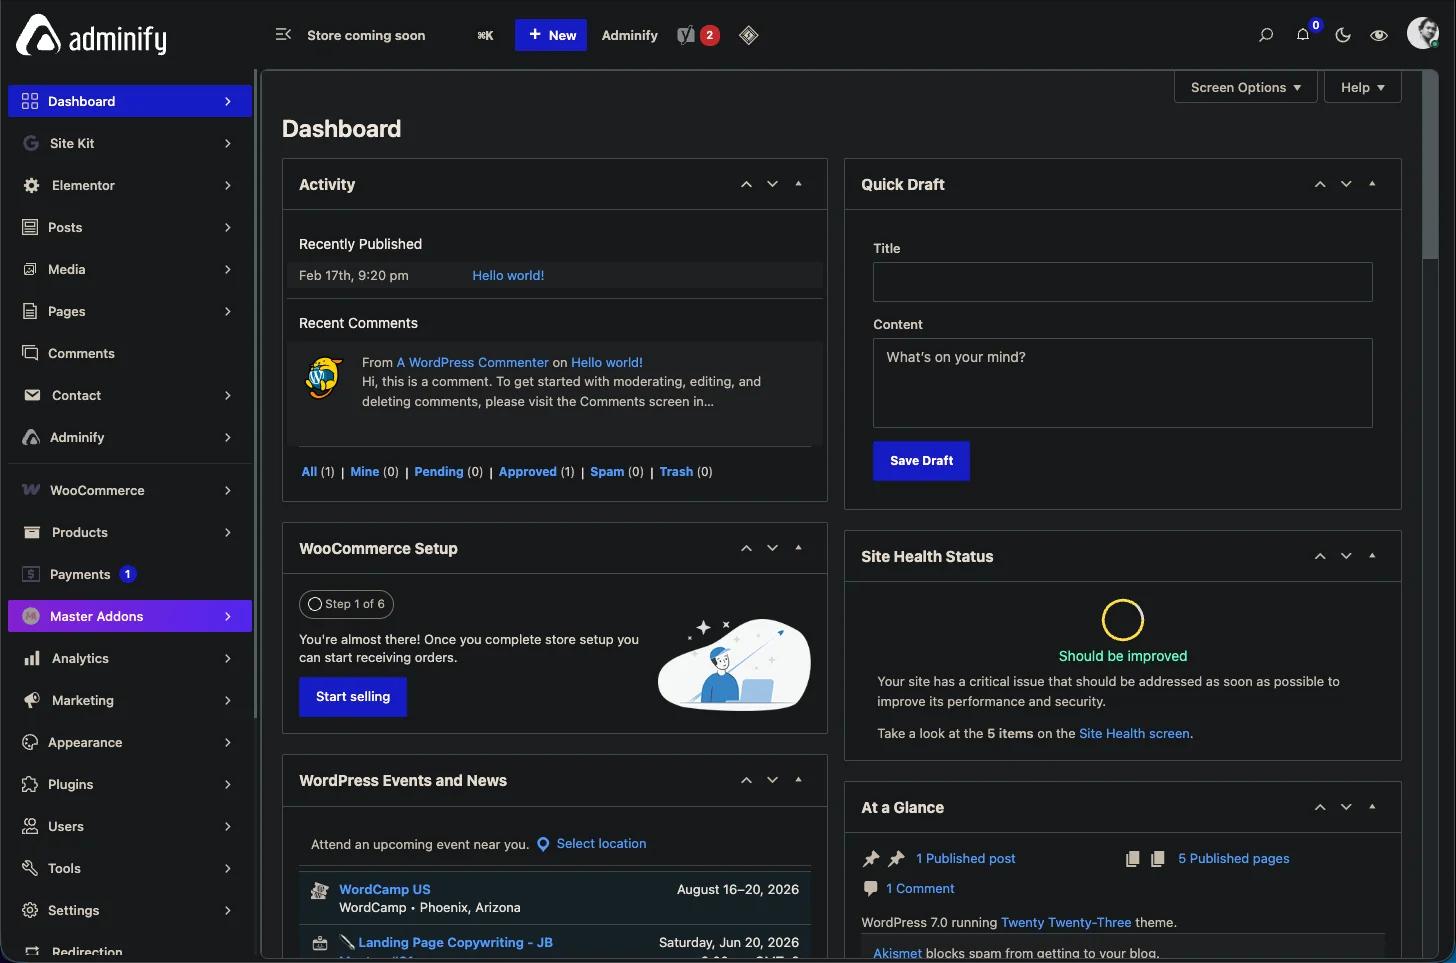The height and width of the screenshot is (963, 1456).
Task: Toggle collapse of the At a Glance panel
Action: (1372, 807)
